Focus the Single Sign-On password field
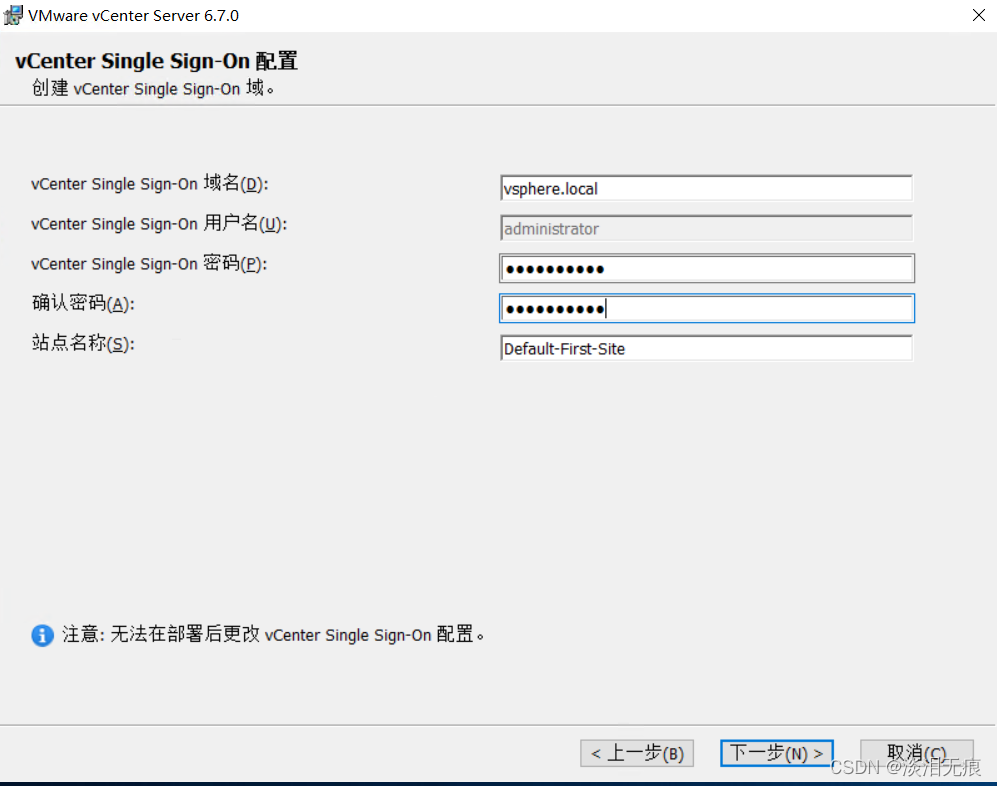Image resolution: width=997 pixels, height=786 pixels. point(706,268)
